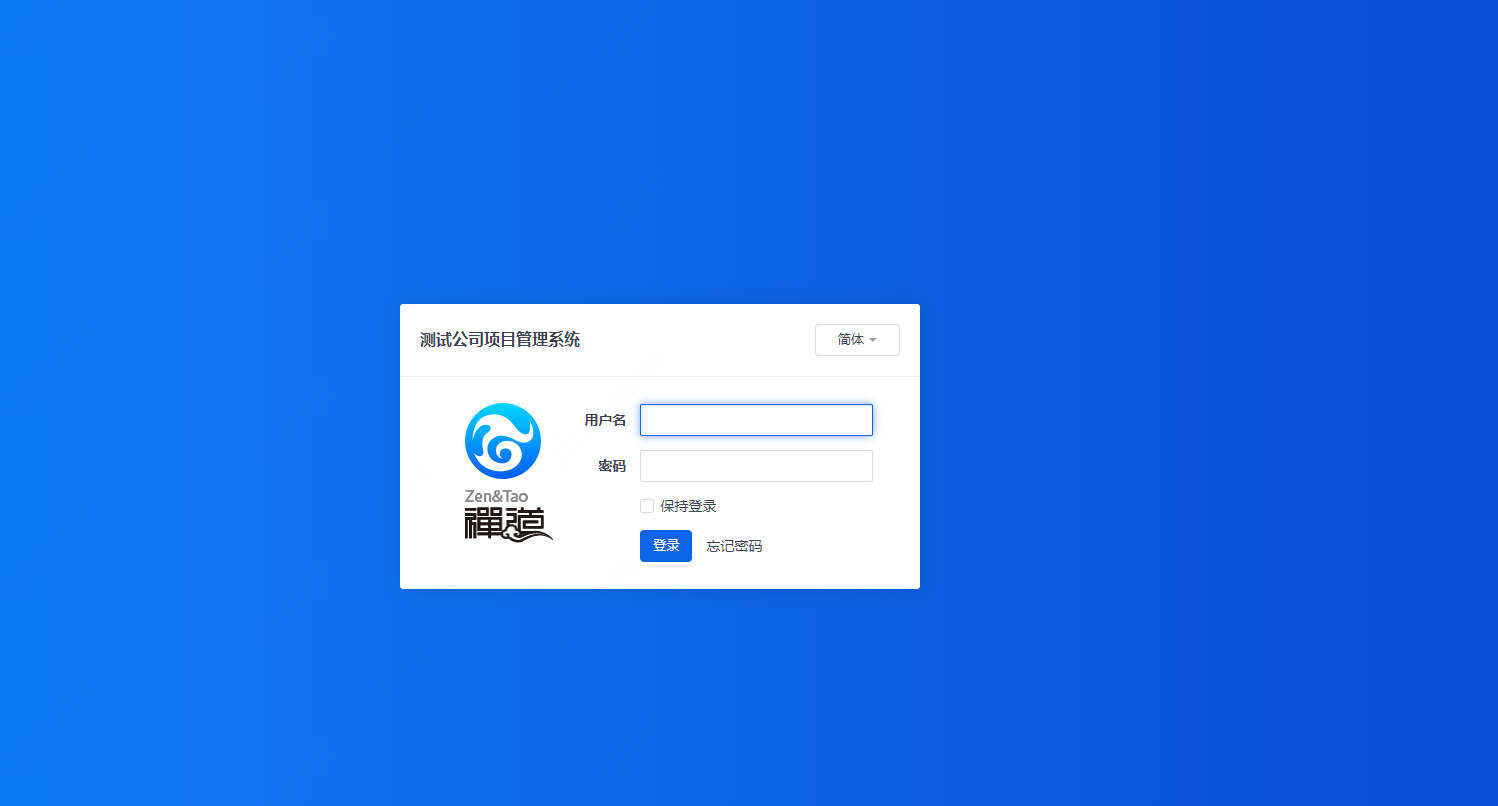Select the 测试公司项目管理系统 title text
Screen dimensions: 1498x806
[x=500, y=340]
